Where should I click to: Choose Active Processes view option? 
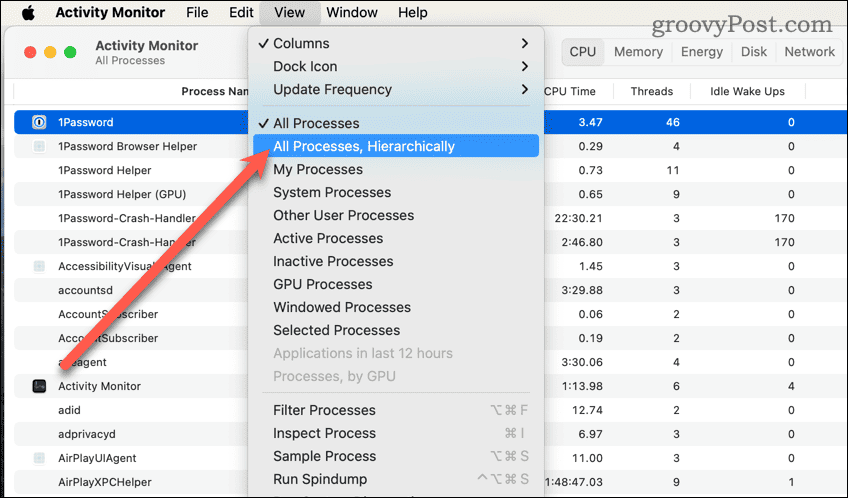396,238
